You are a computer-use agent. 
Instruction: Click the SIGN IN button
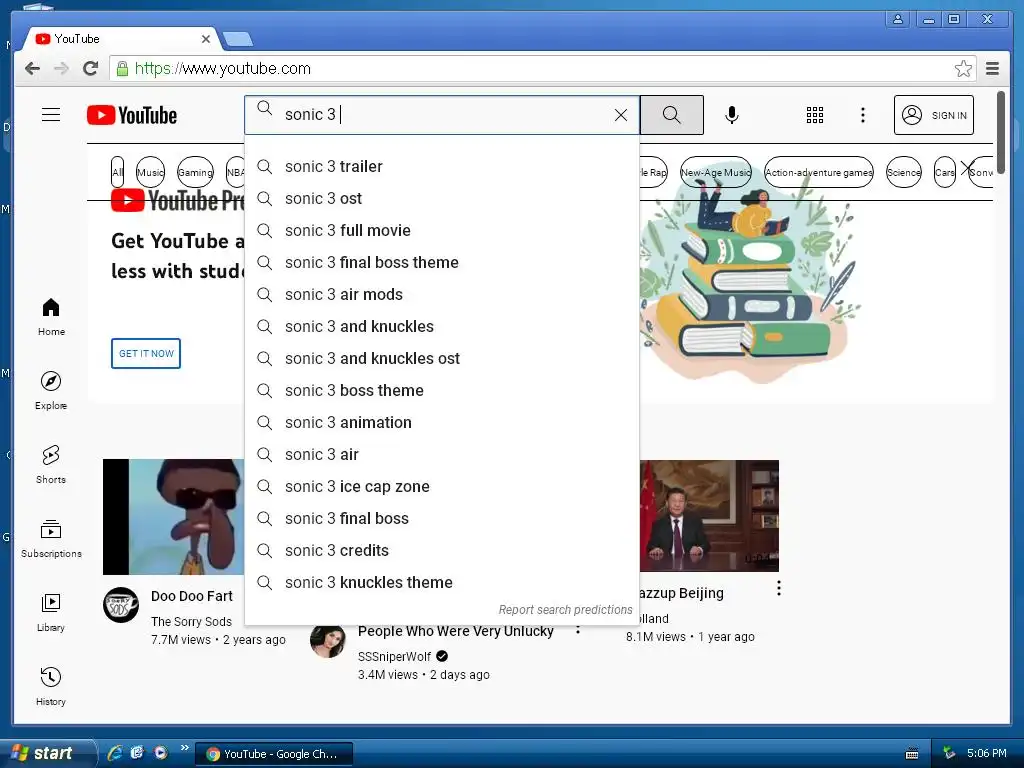(x=933, y=115)
